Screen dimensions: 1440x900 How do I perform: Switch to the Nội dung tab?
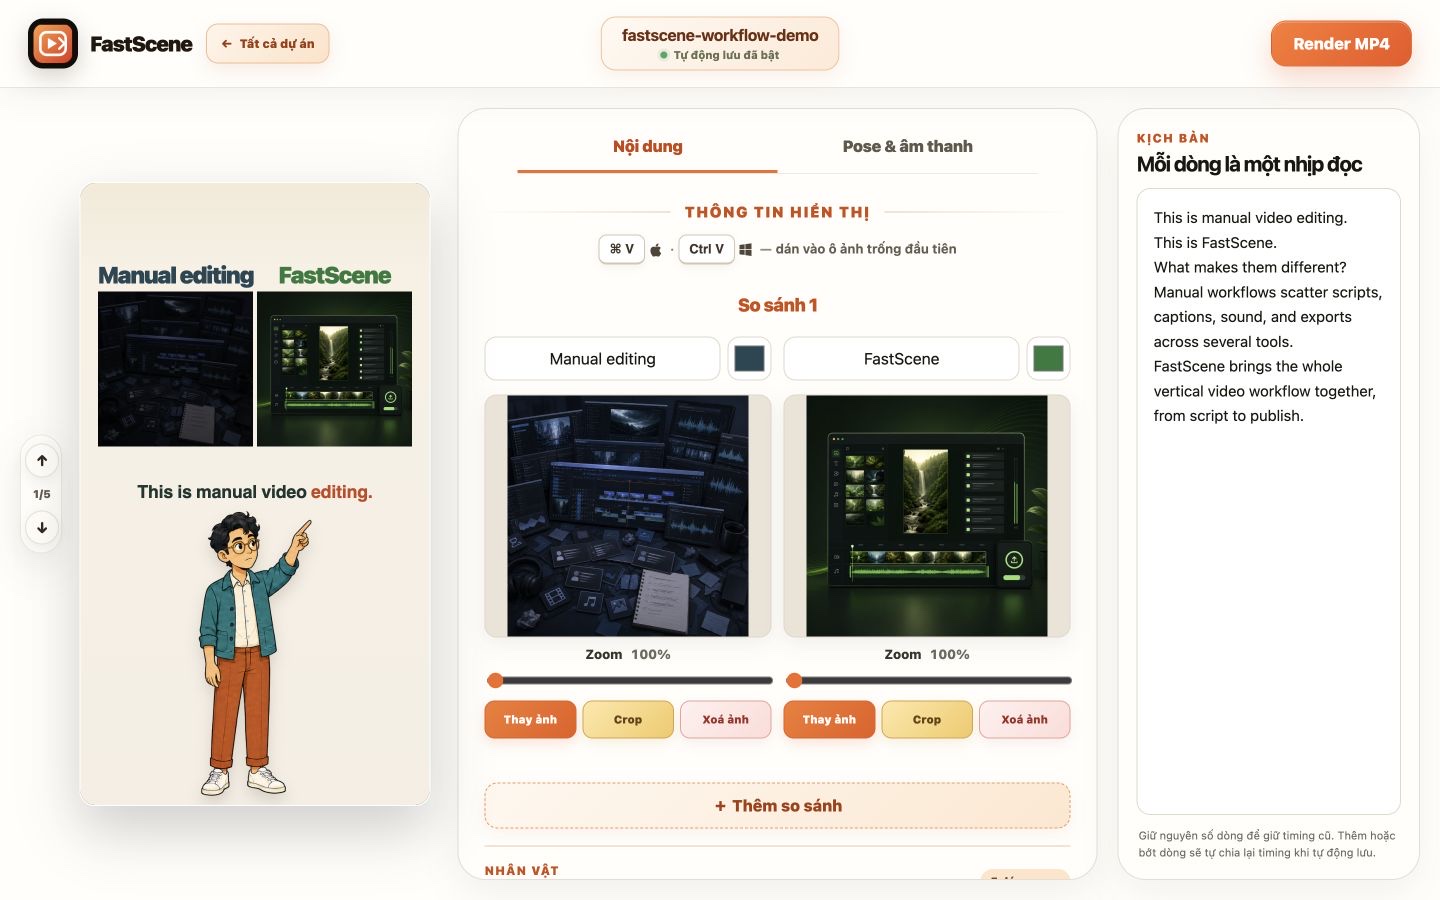click(x=647, y=146)
